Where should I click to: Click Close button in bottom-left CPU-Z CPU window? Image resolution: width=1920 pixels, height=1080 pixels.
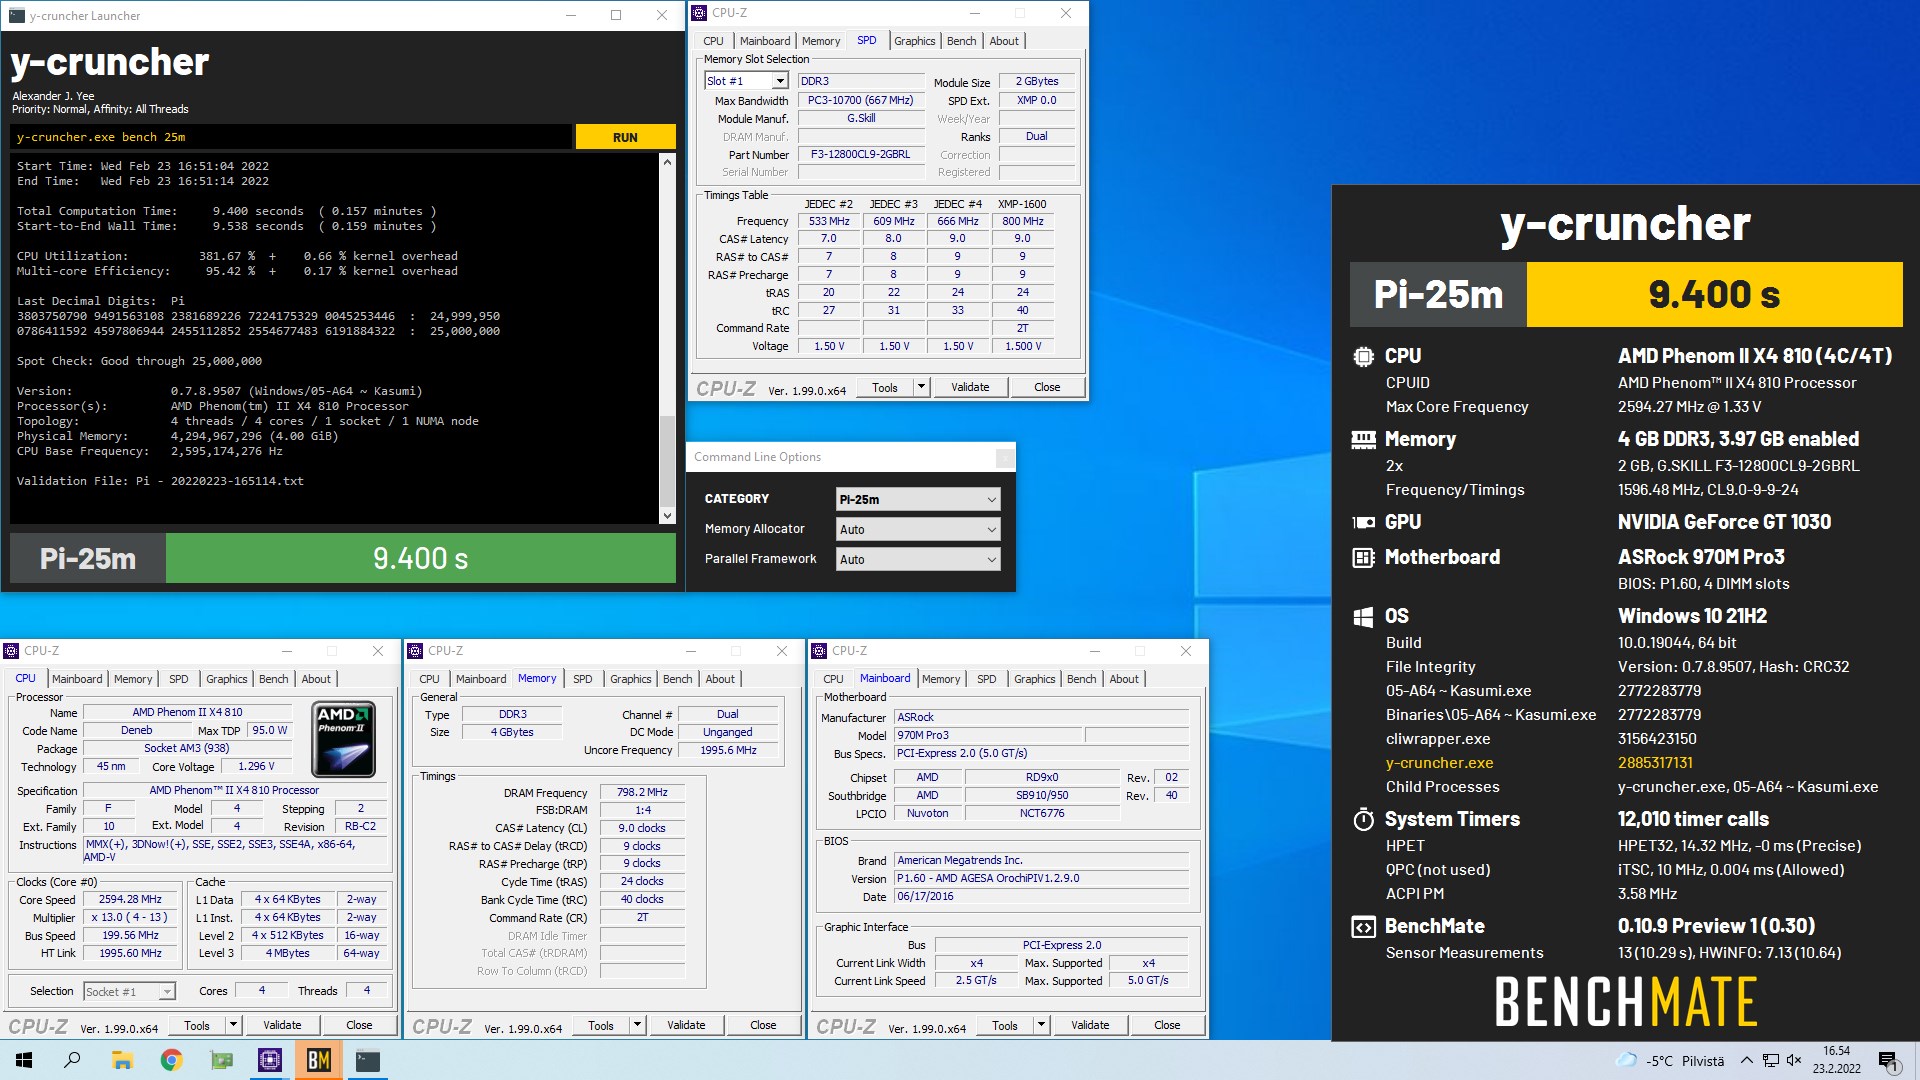[x=359, y=1025]
